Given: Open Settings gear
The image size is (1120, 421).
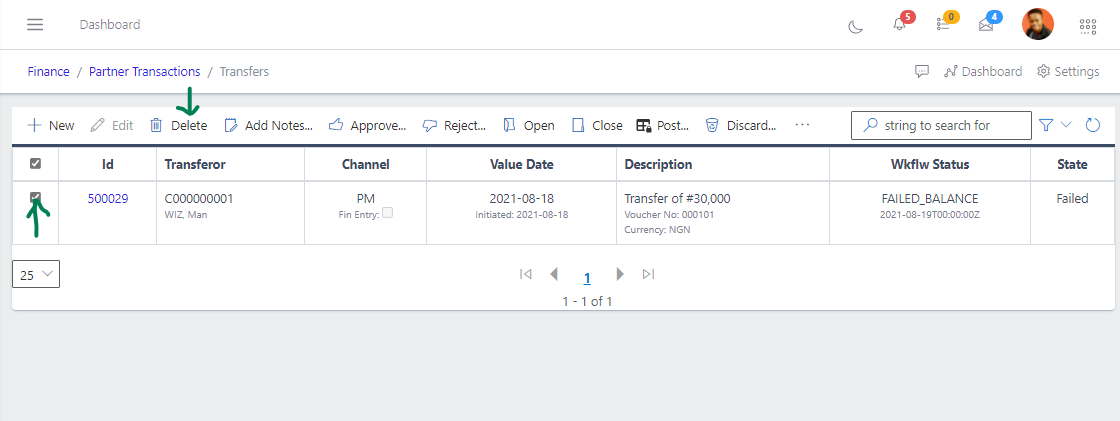Looking at the screenshot, I should pos(1068,71).
